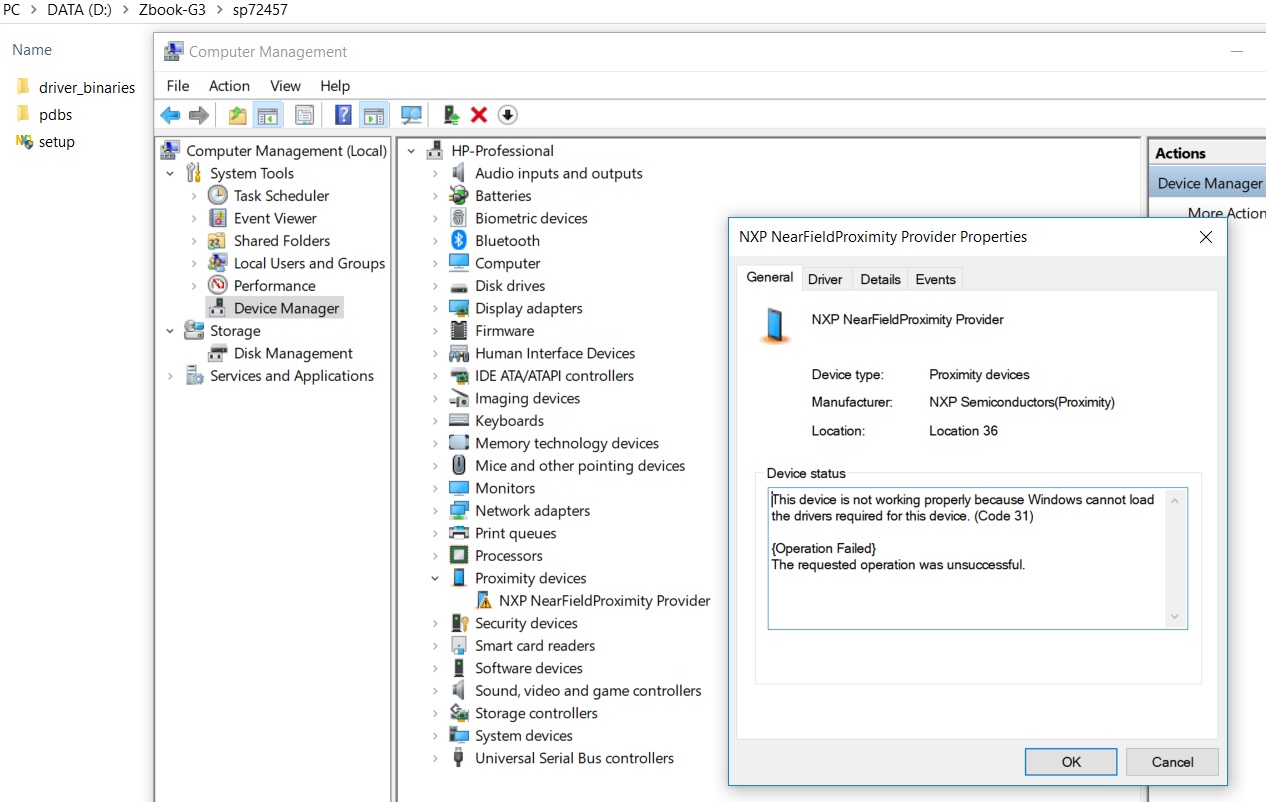Click the blue Help question mark icon
Screen dimensions: 1266x802
click(x=343, y=115)
